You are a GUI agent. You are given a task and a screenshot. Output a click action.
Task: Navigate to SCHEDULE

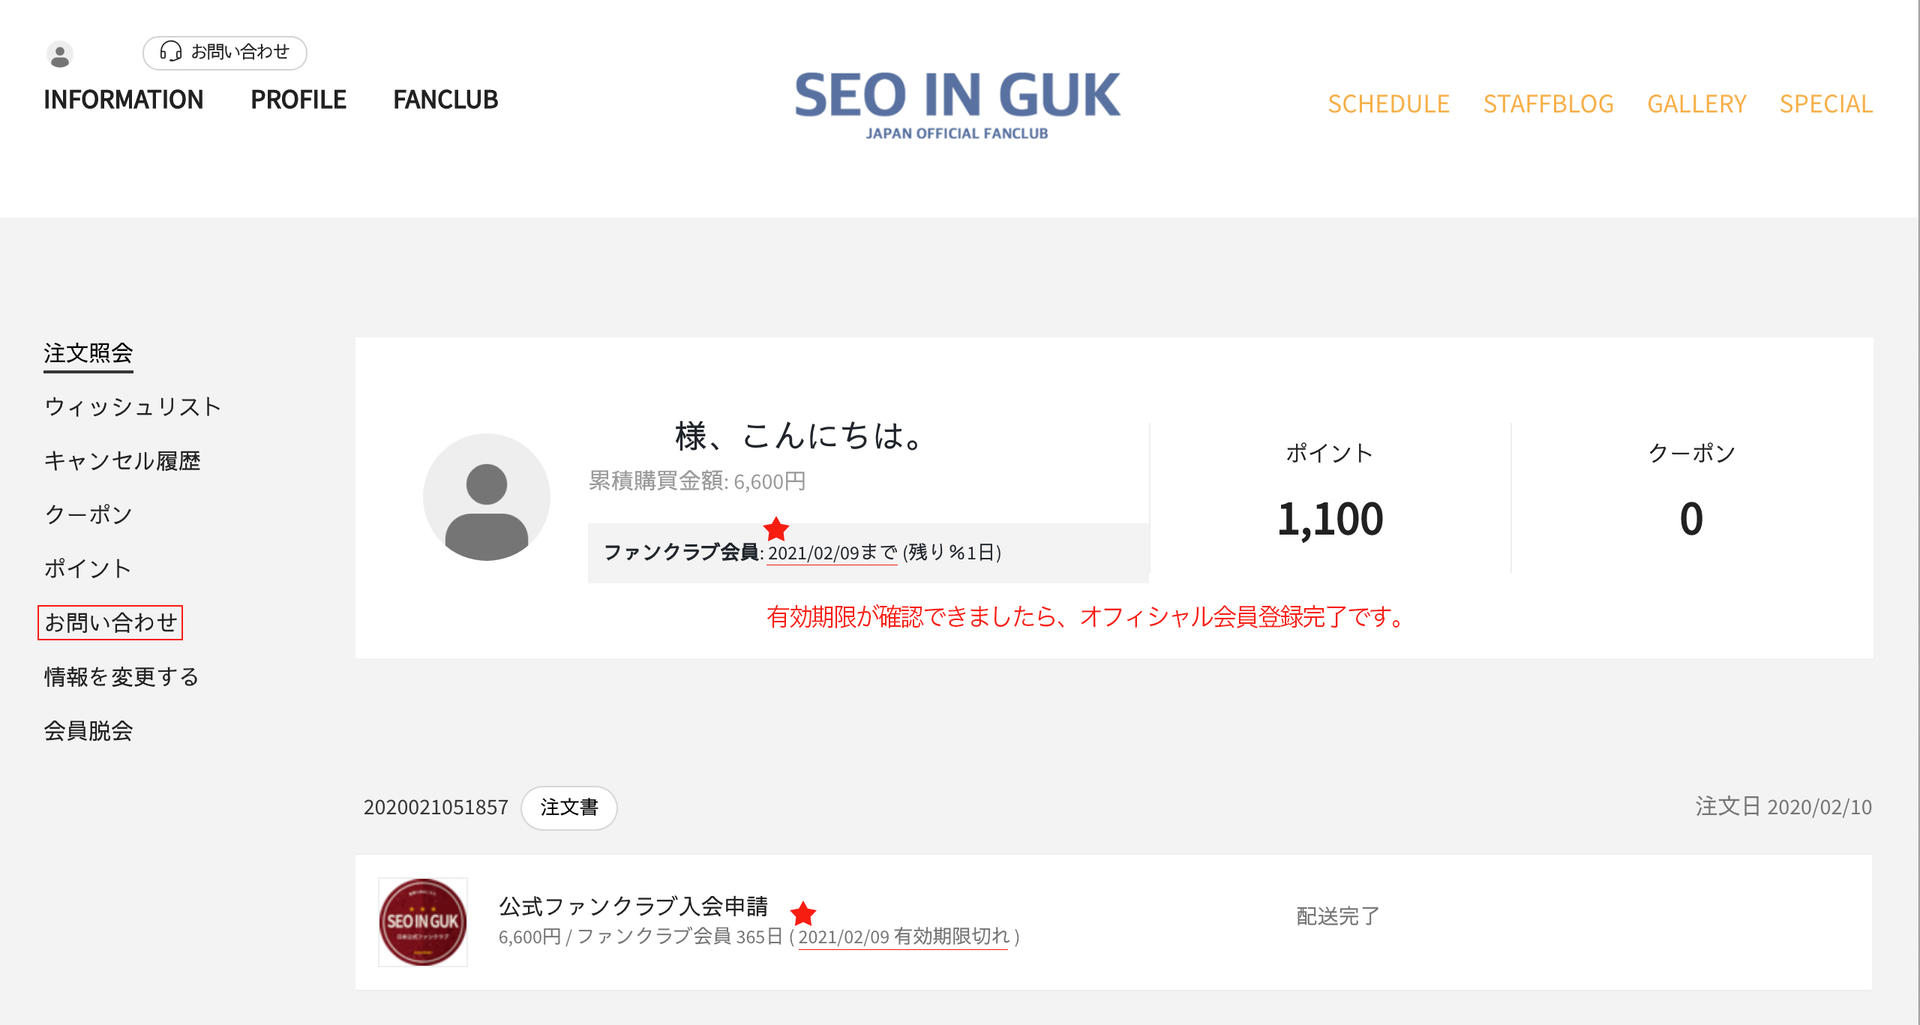click(x=1388, y=104)
